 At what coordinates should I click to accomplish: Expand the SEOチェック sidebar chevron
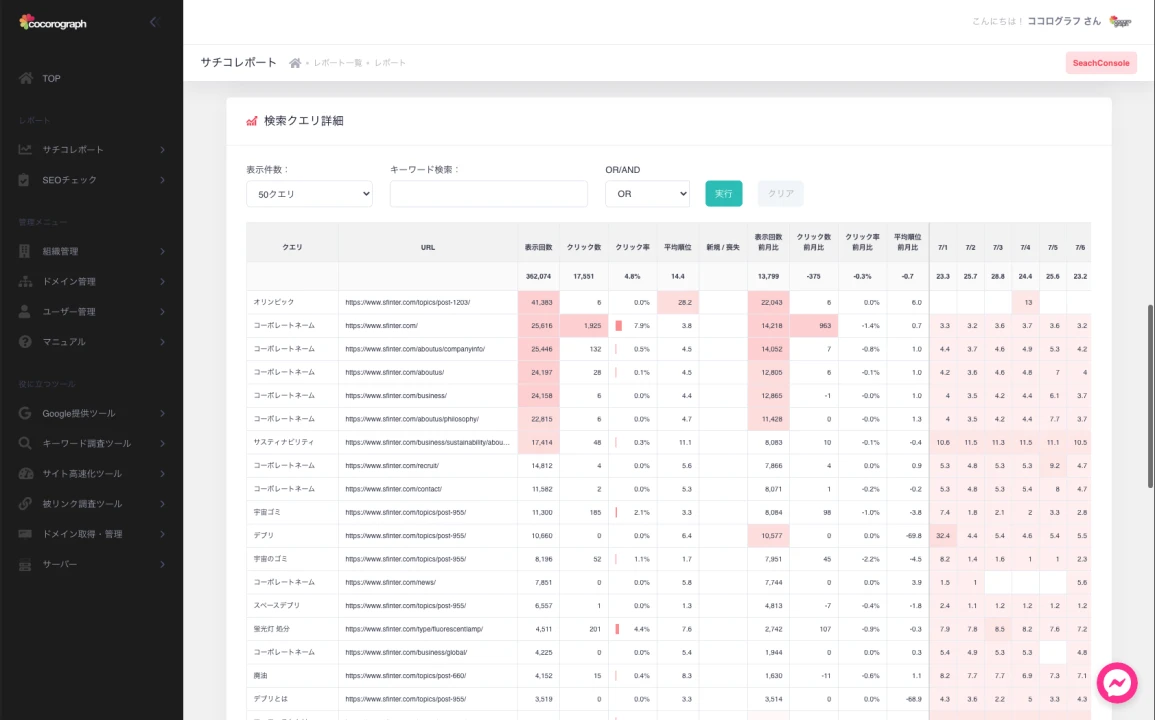(162, 180)
